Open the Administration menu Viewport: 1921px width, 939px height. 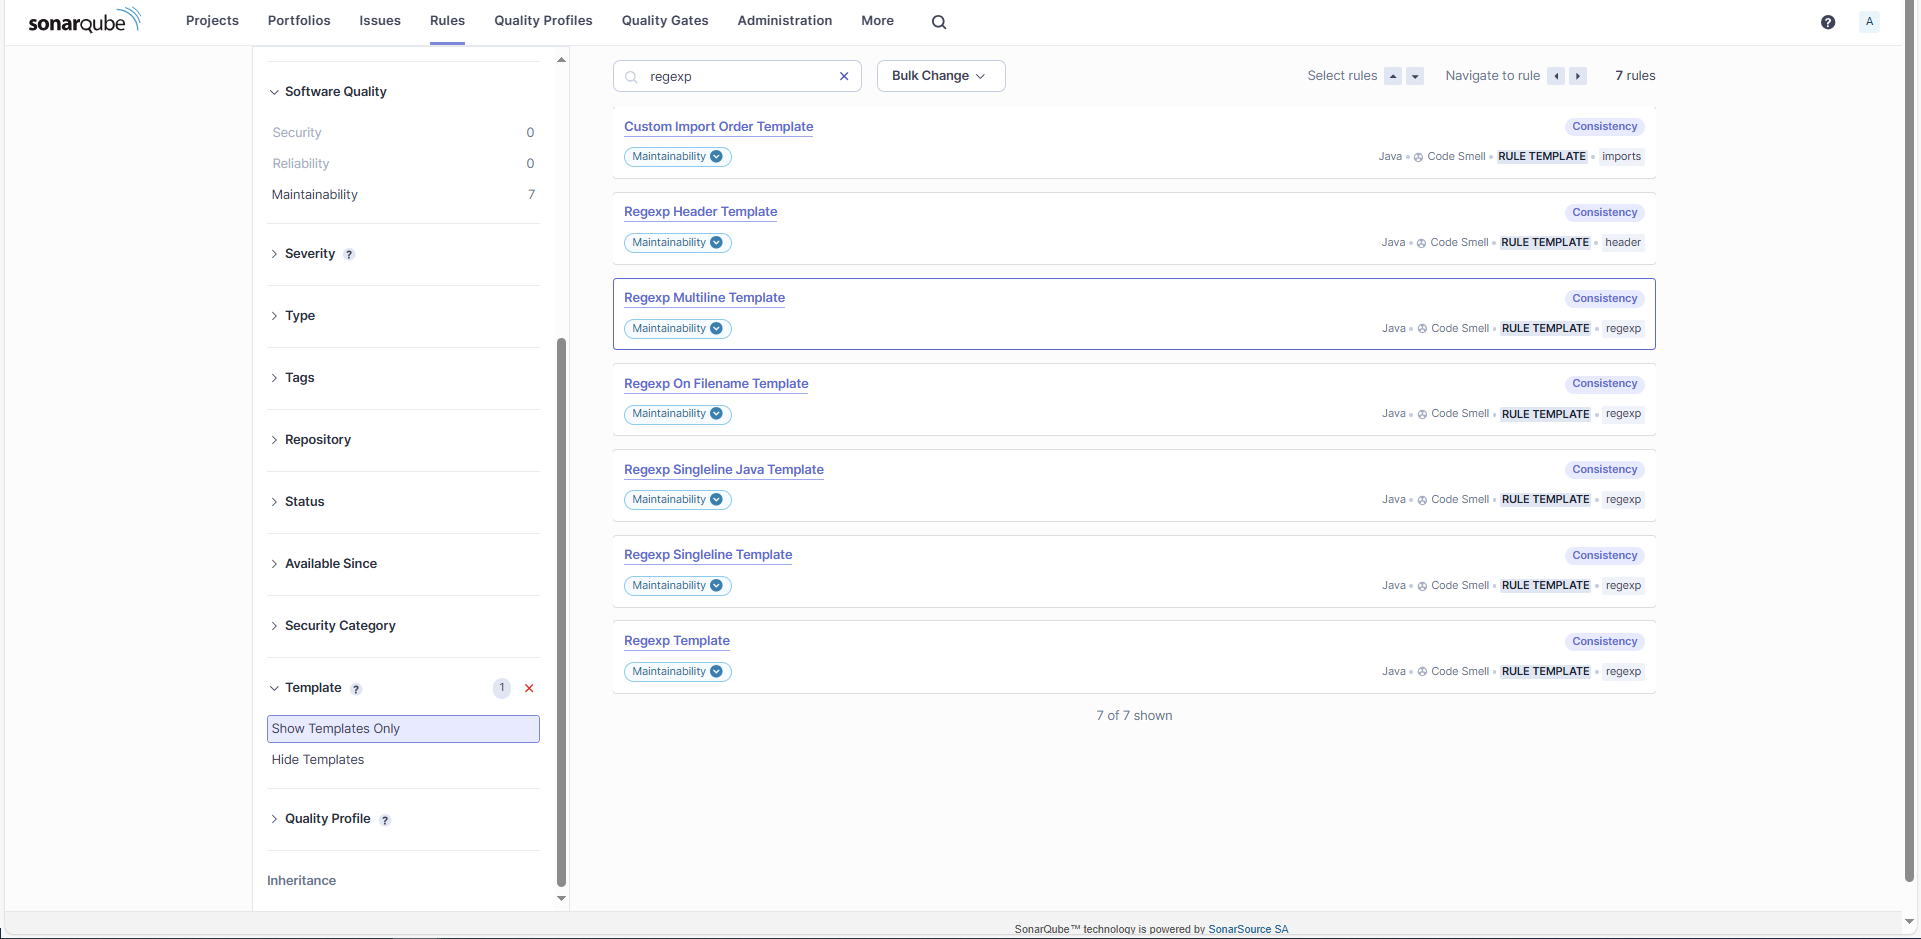point(785,21)
